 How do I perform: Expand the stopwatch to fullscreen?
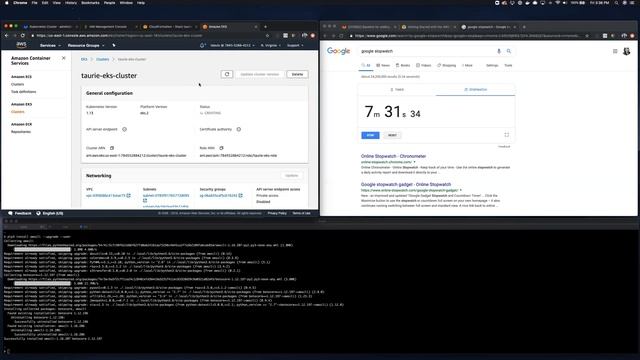507,135
